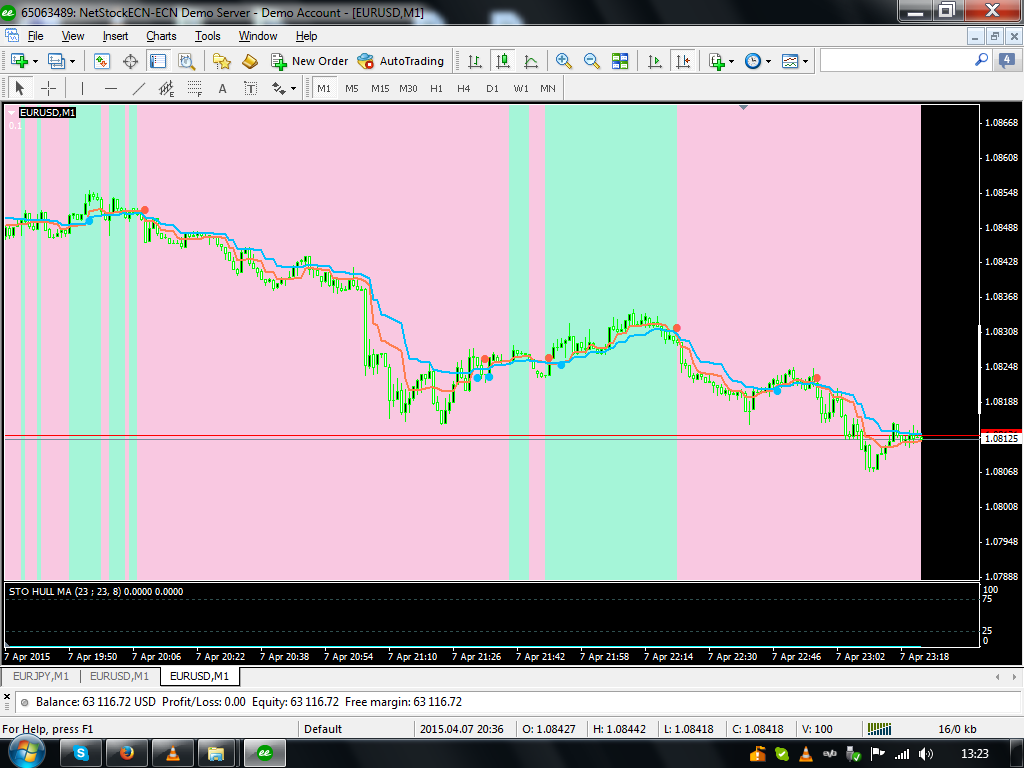Select the Text tool
This screenshot has width=1024, height=768.
[x=223, y=88]
